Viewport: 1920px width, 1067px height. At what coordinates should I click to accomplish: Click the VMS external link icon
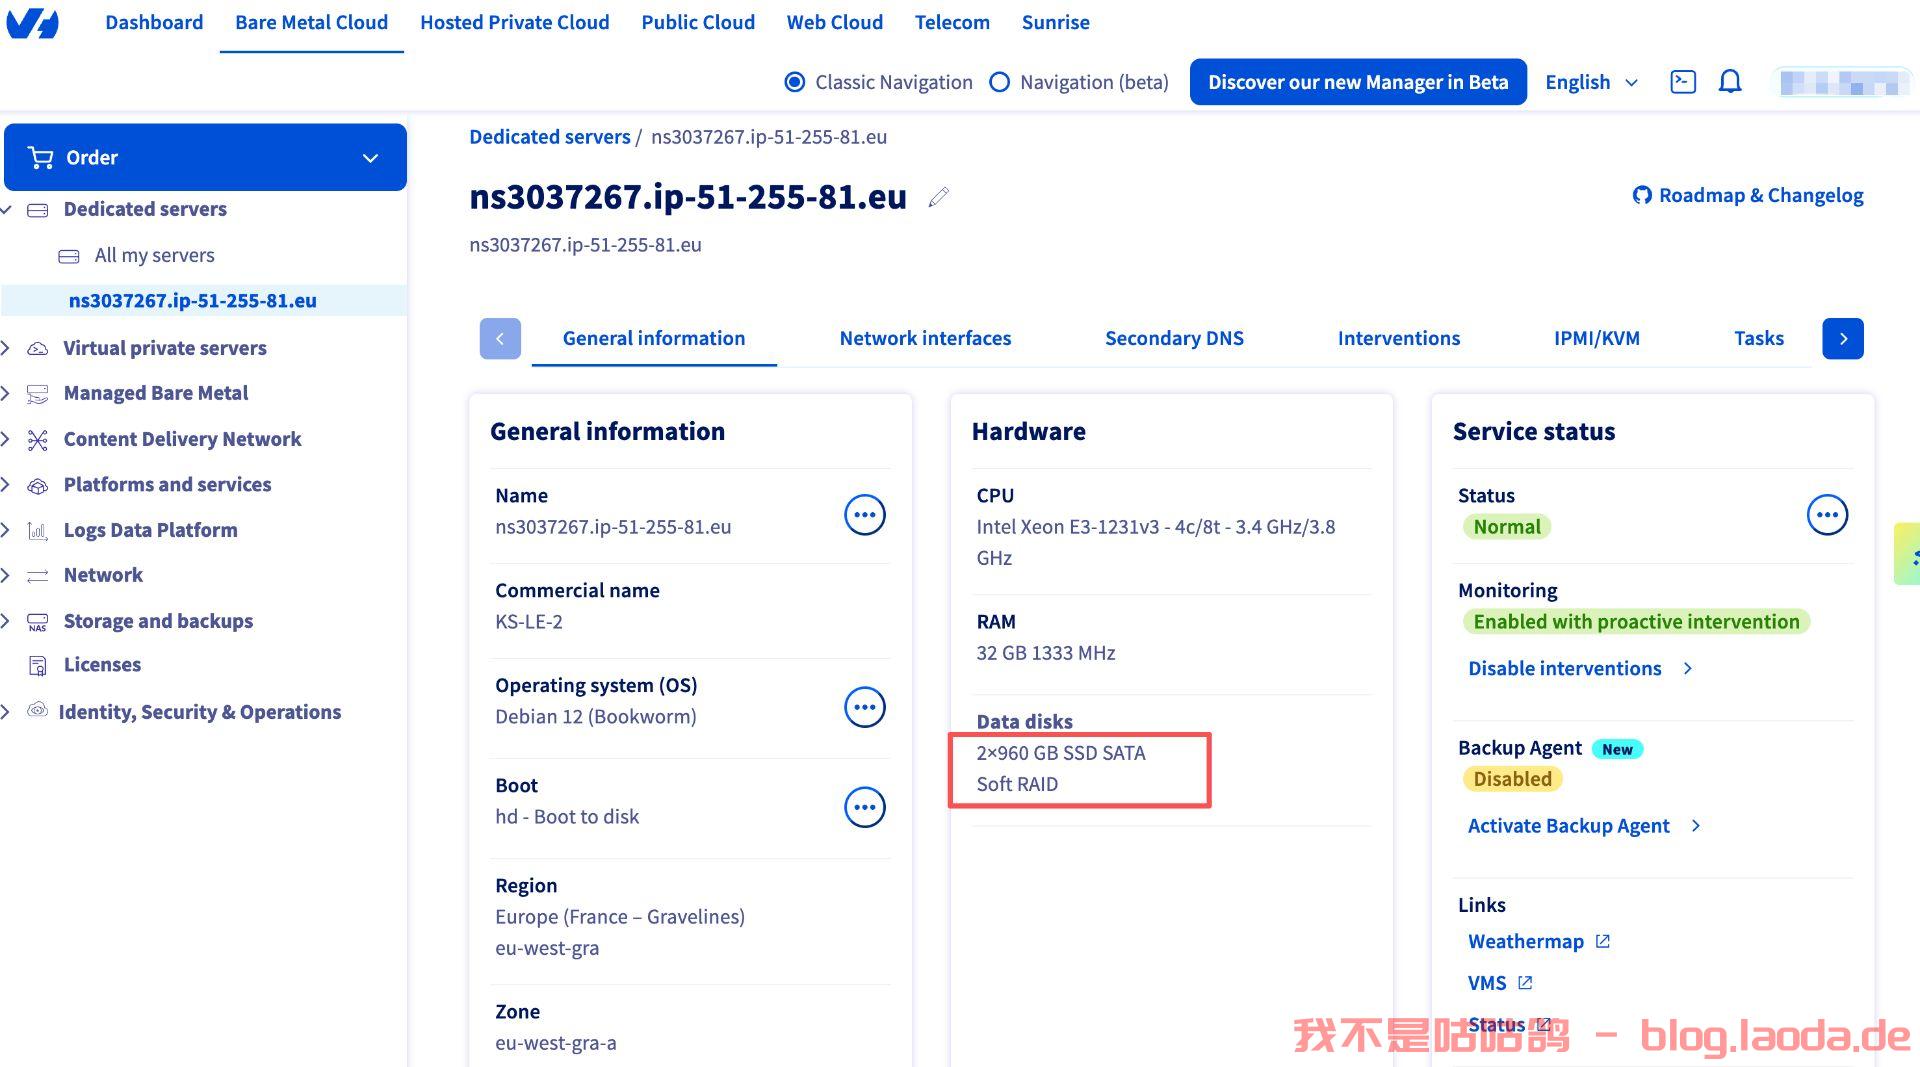tap(1525, 983)
